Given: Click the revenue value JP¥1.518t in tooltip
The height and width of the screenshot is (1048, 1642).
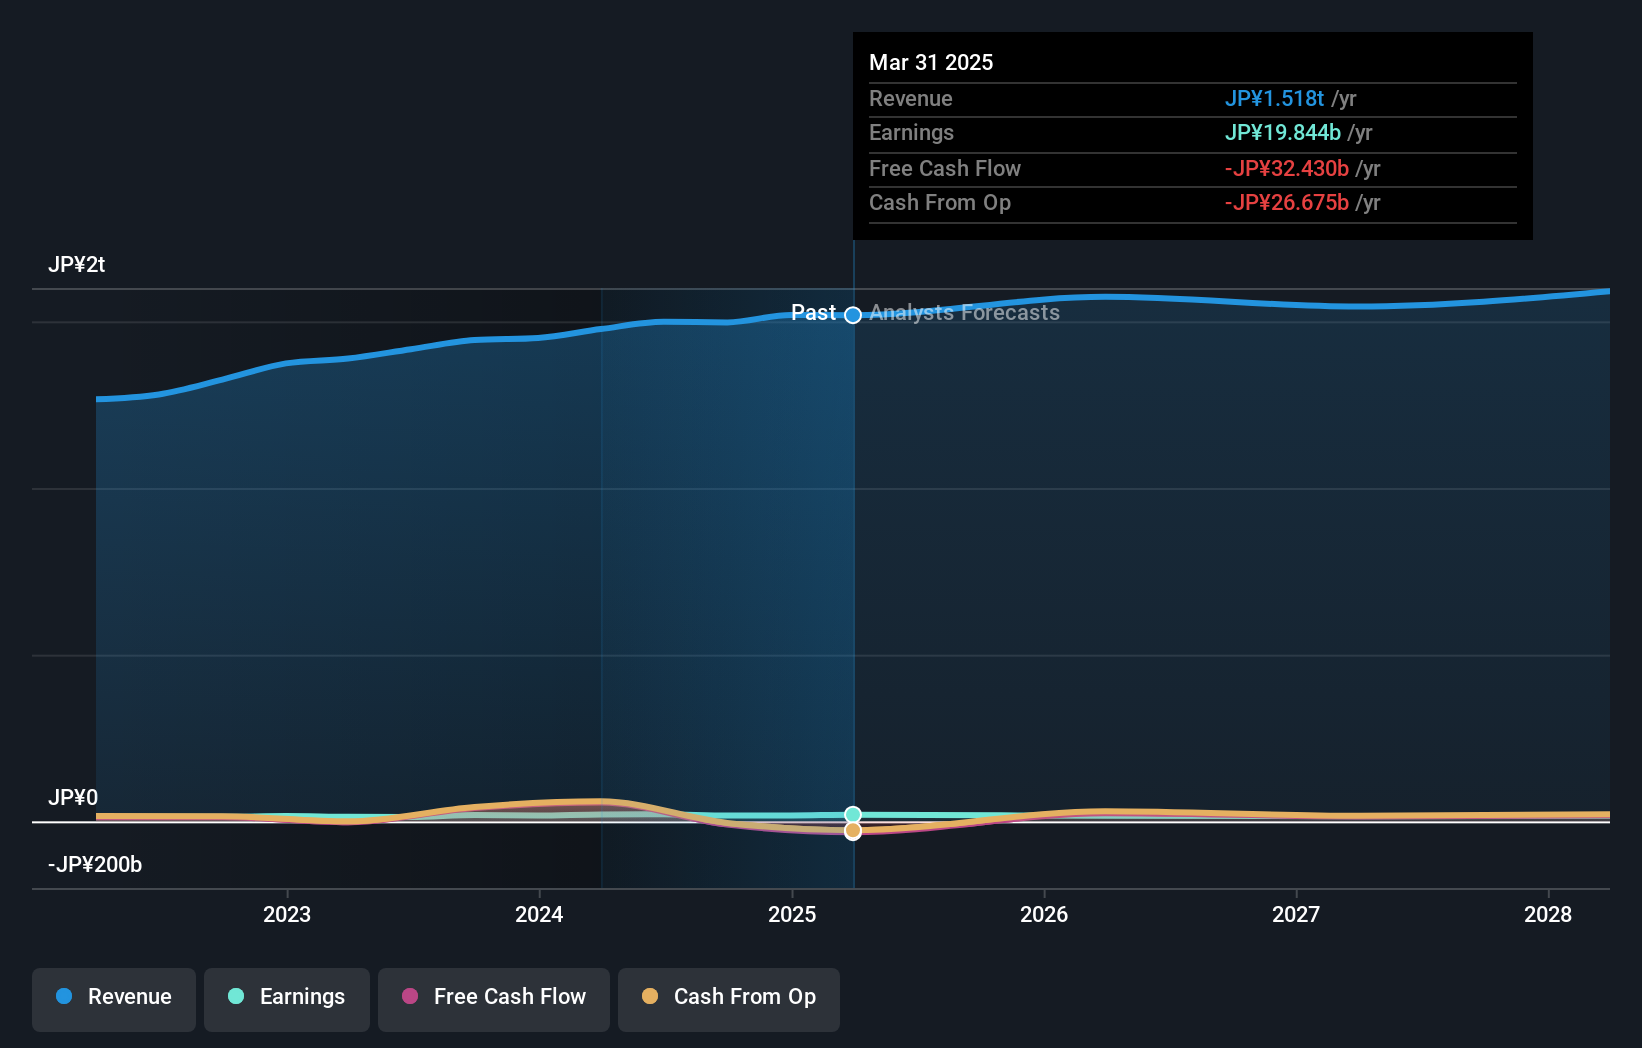Looking at the screenshot, I should point(1274,99).
